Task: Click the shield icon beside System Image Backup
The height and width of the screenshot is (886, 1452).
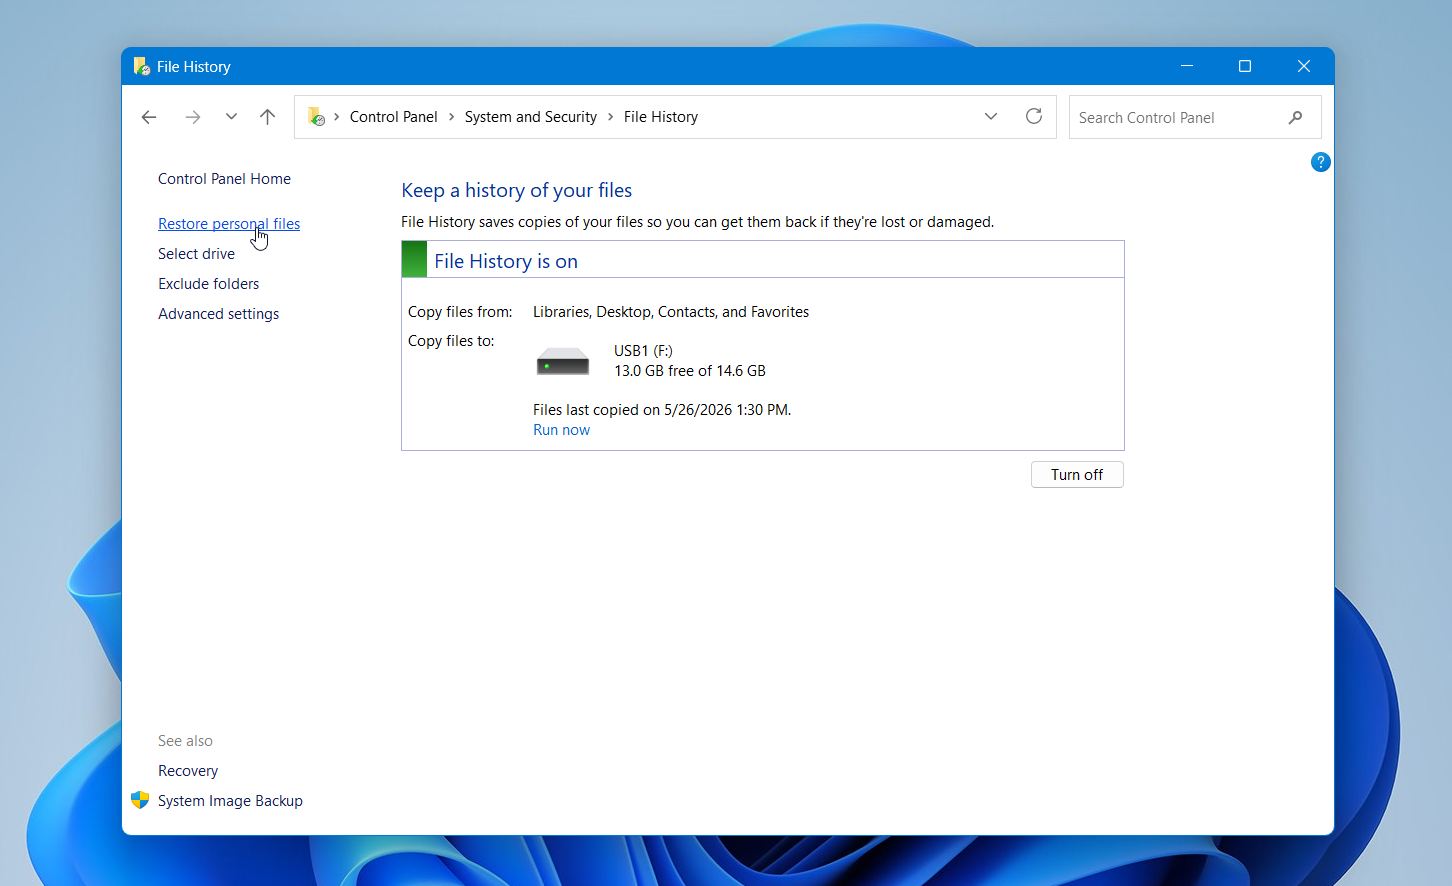Action: pos(140,800)
